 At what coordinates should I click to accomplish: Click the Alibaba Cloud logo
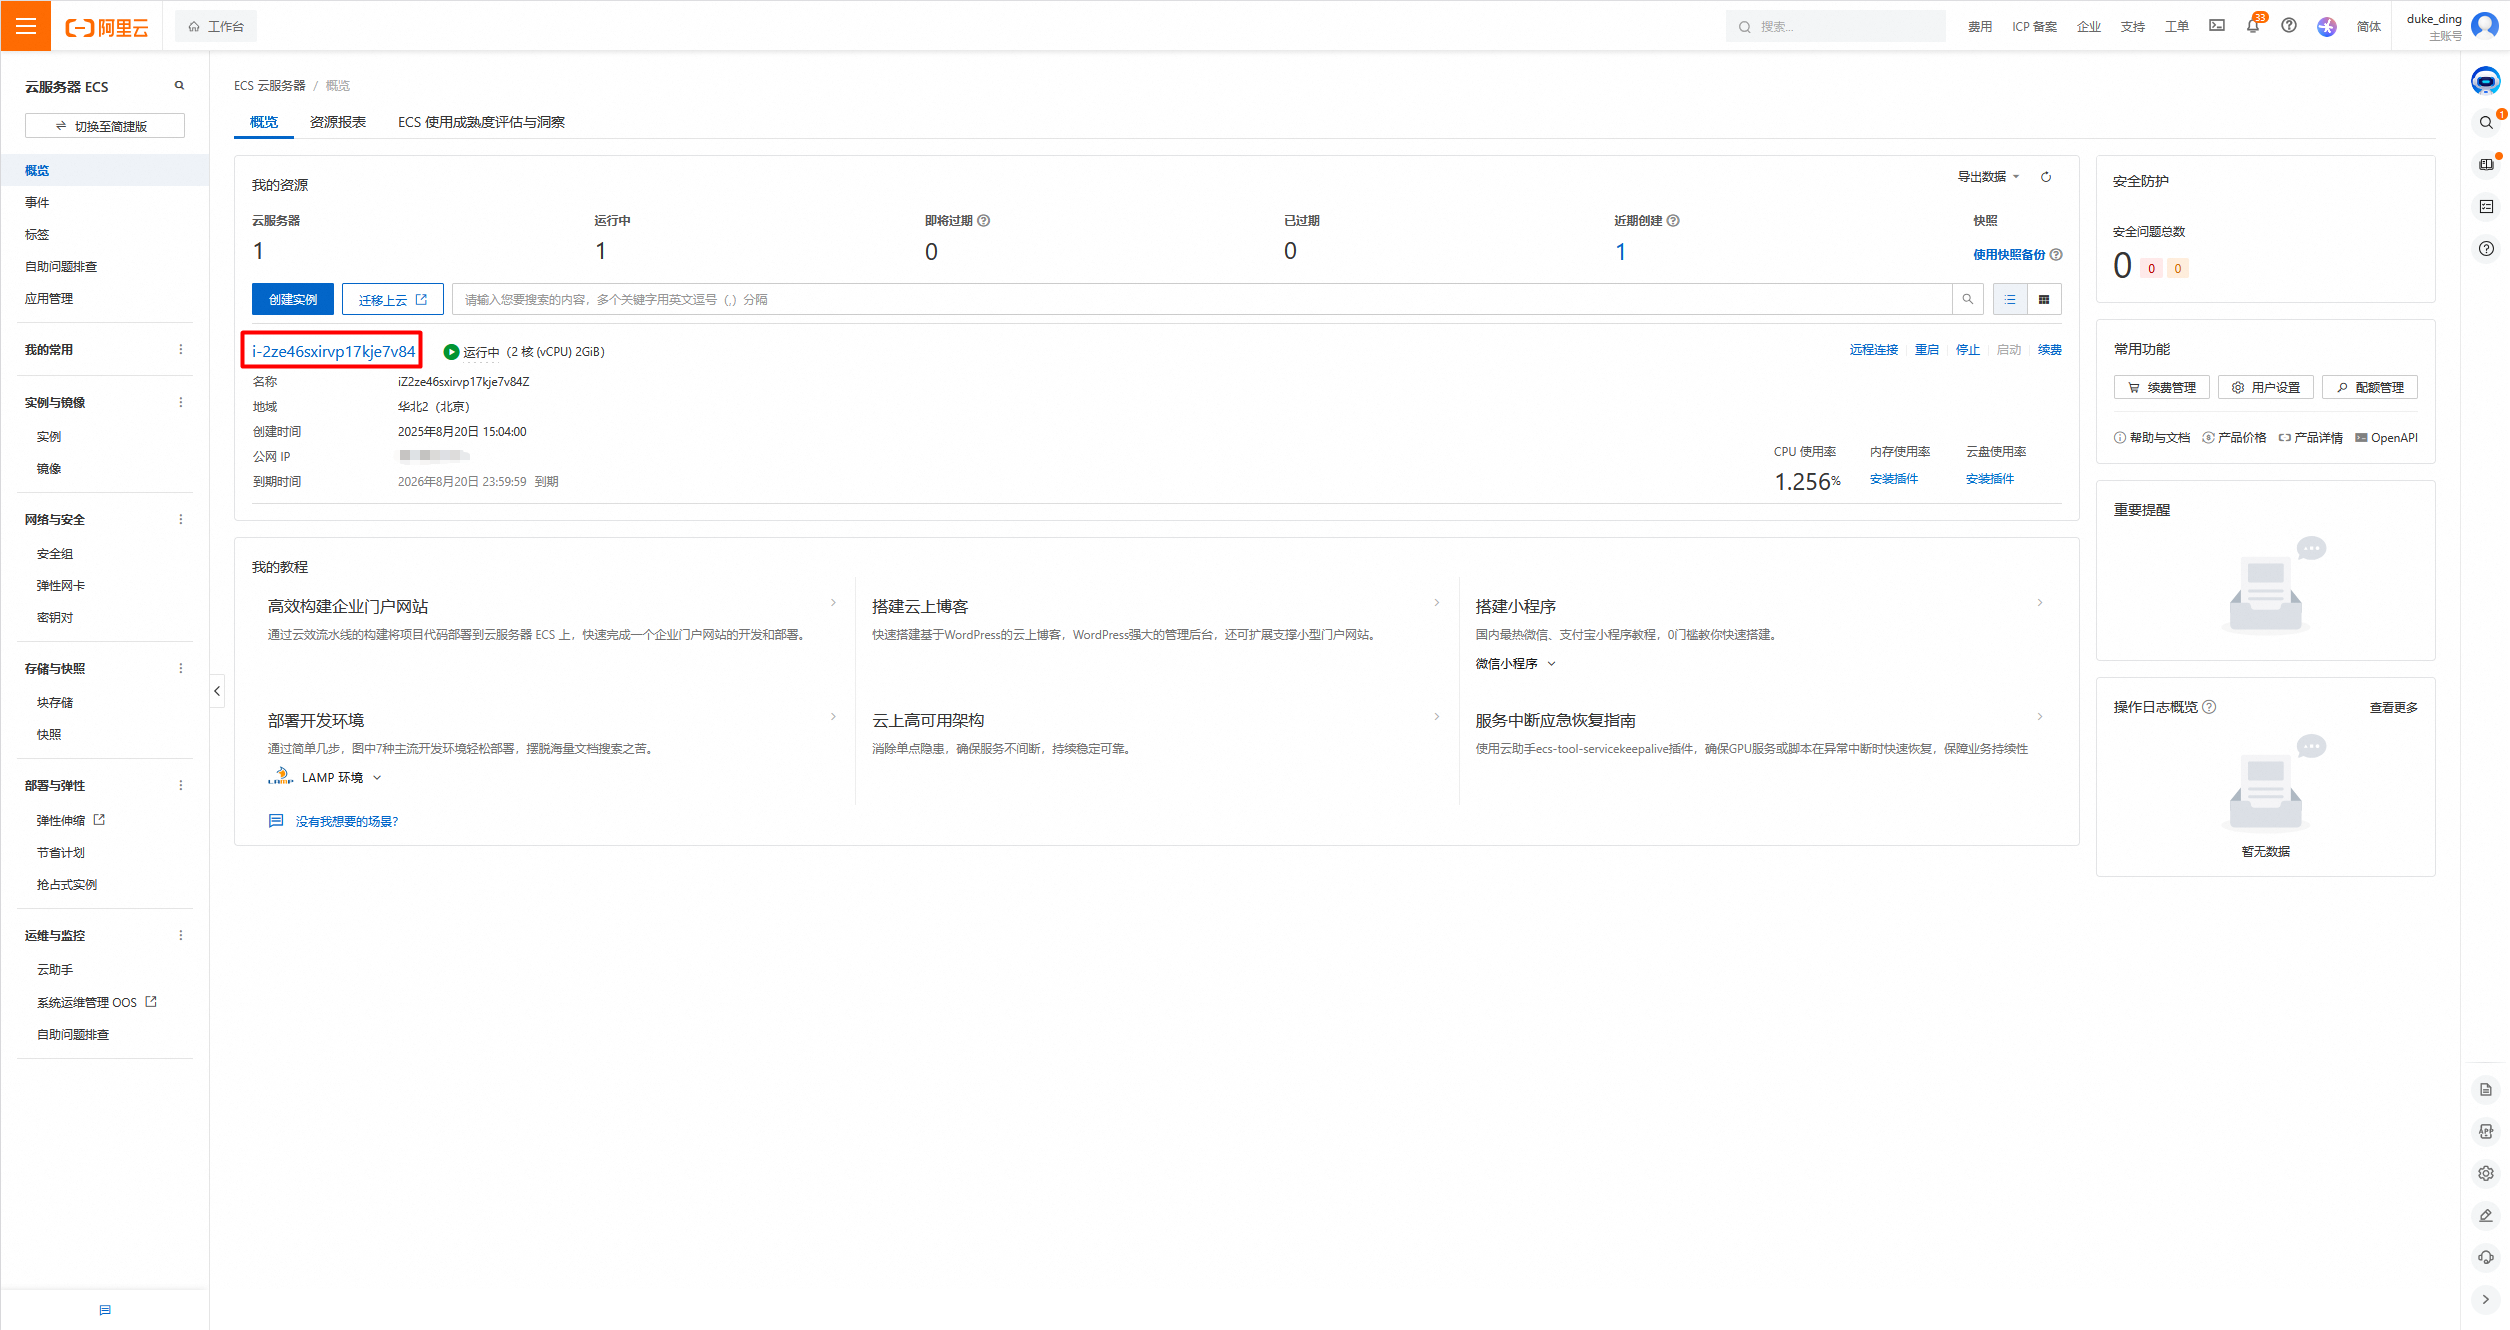point(105,26)
